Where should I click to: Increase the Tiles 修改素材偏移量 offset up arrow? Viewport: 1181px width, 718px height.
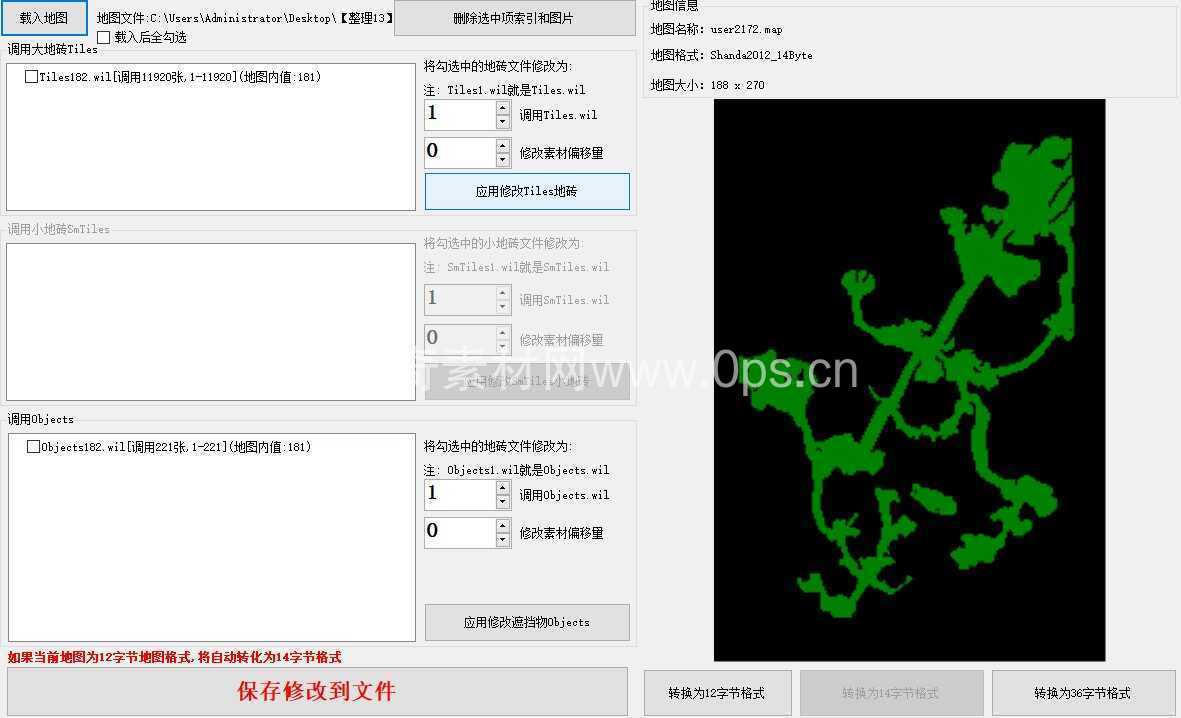(503, 146)
